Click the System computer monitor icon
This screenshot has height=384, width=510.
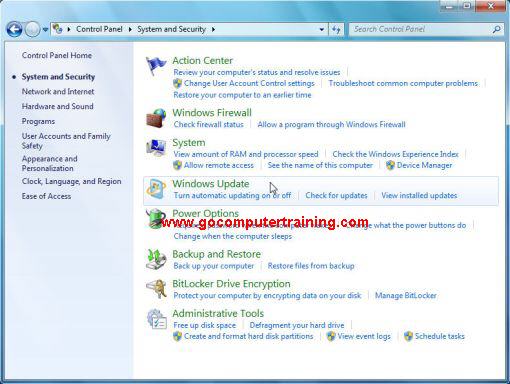click(156, 147)
